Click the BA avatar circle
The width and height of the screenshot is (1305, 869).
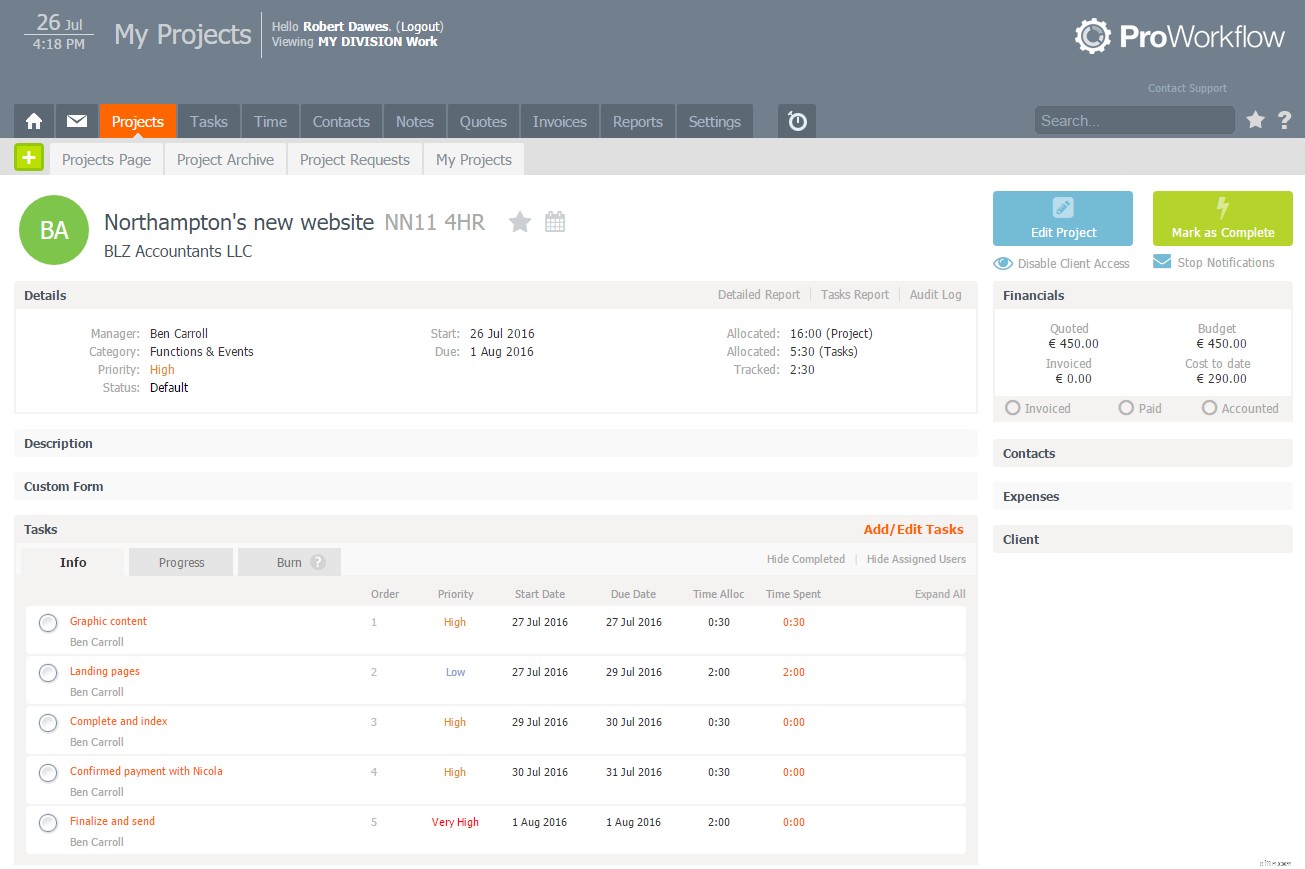(x=54, y=230)
